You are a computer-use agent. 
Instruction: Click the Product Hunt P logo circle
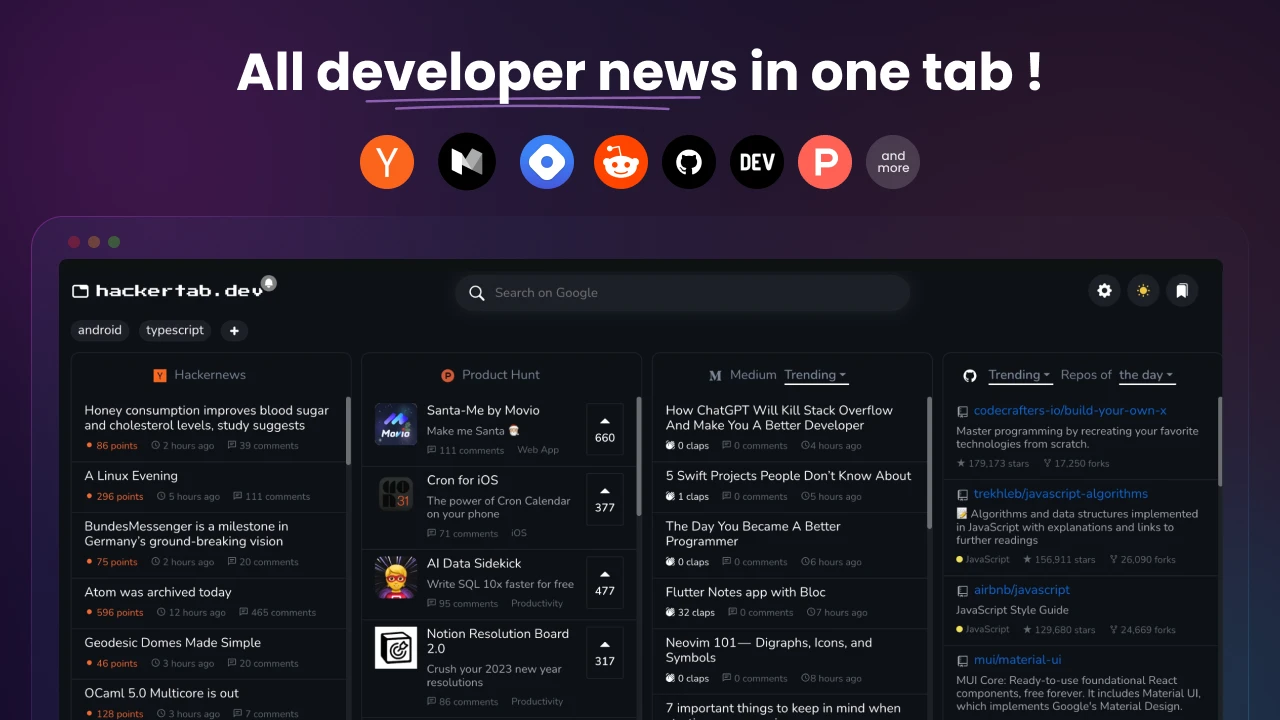[x=825, y=161]
